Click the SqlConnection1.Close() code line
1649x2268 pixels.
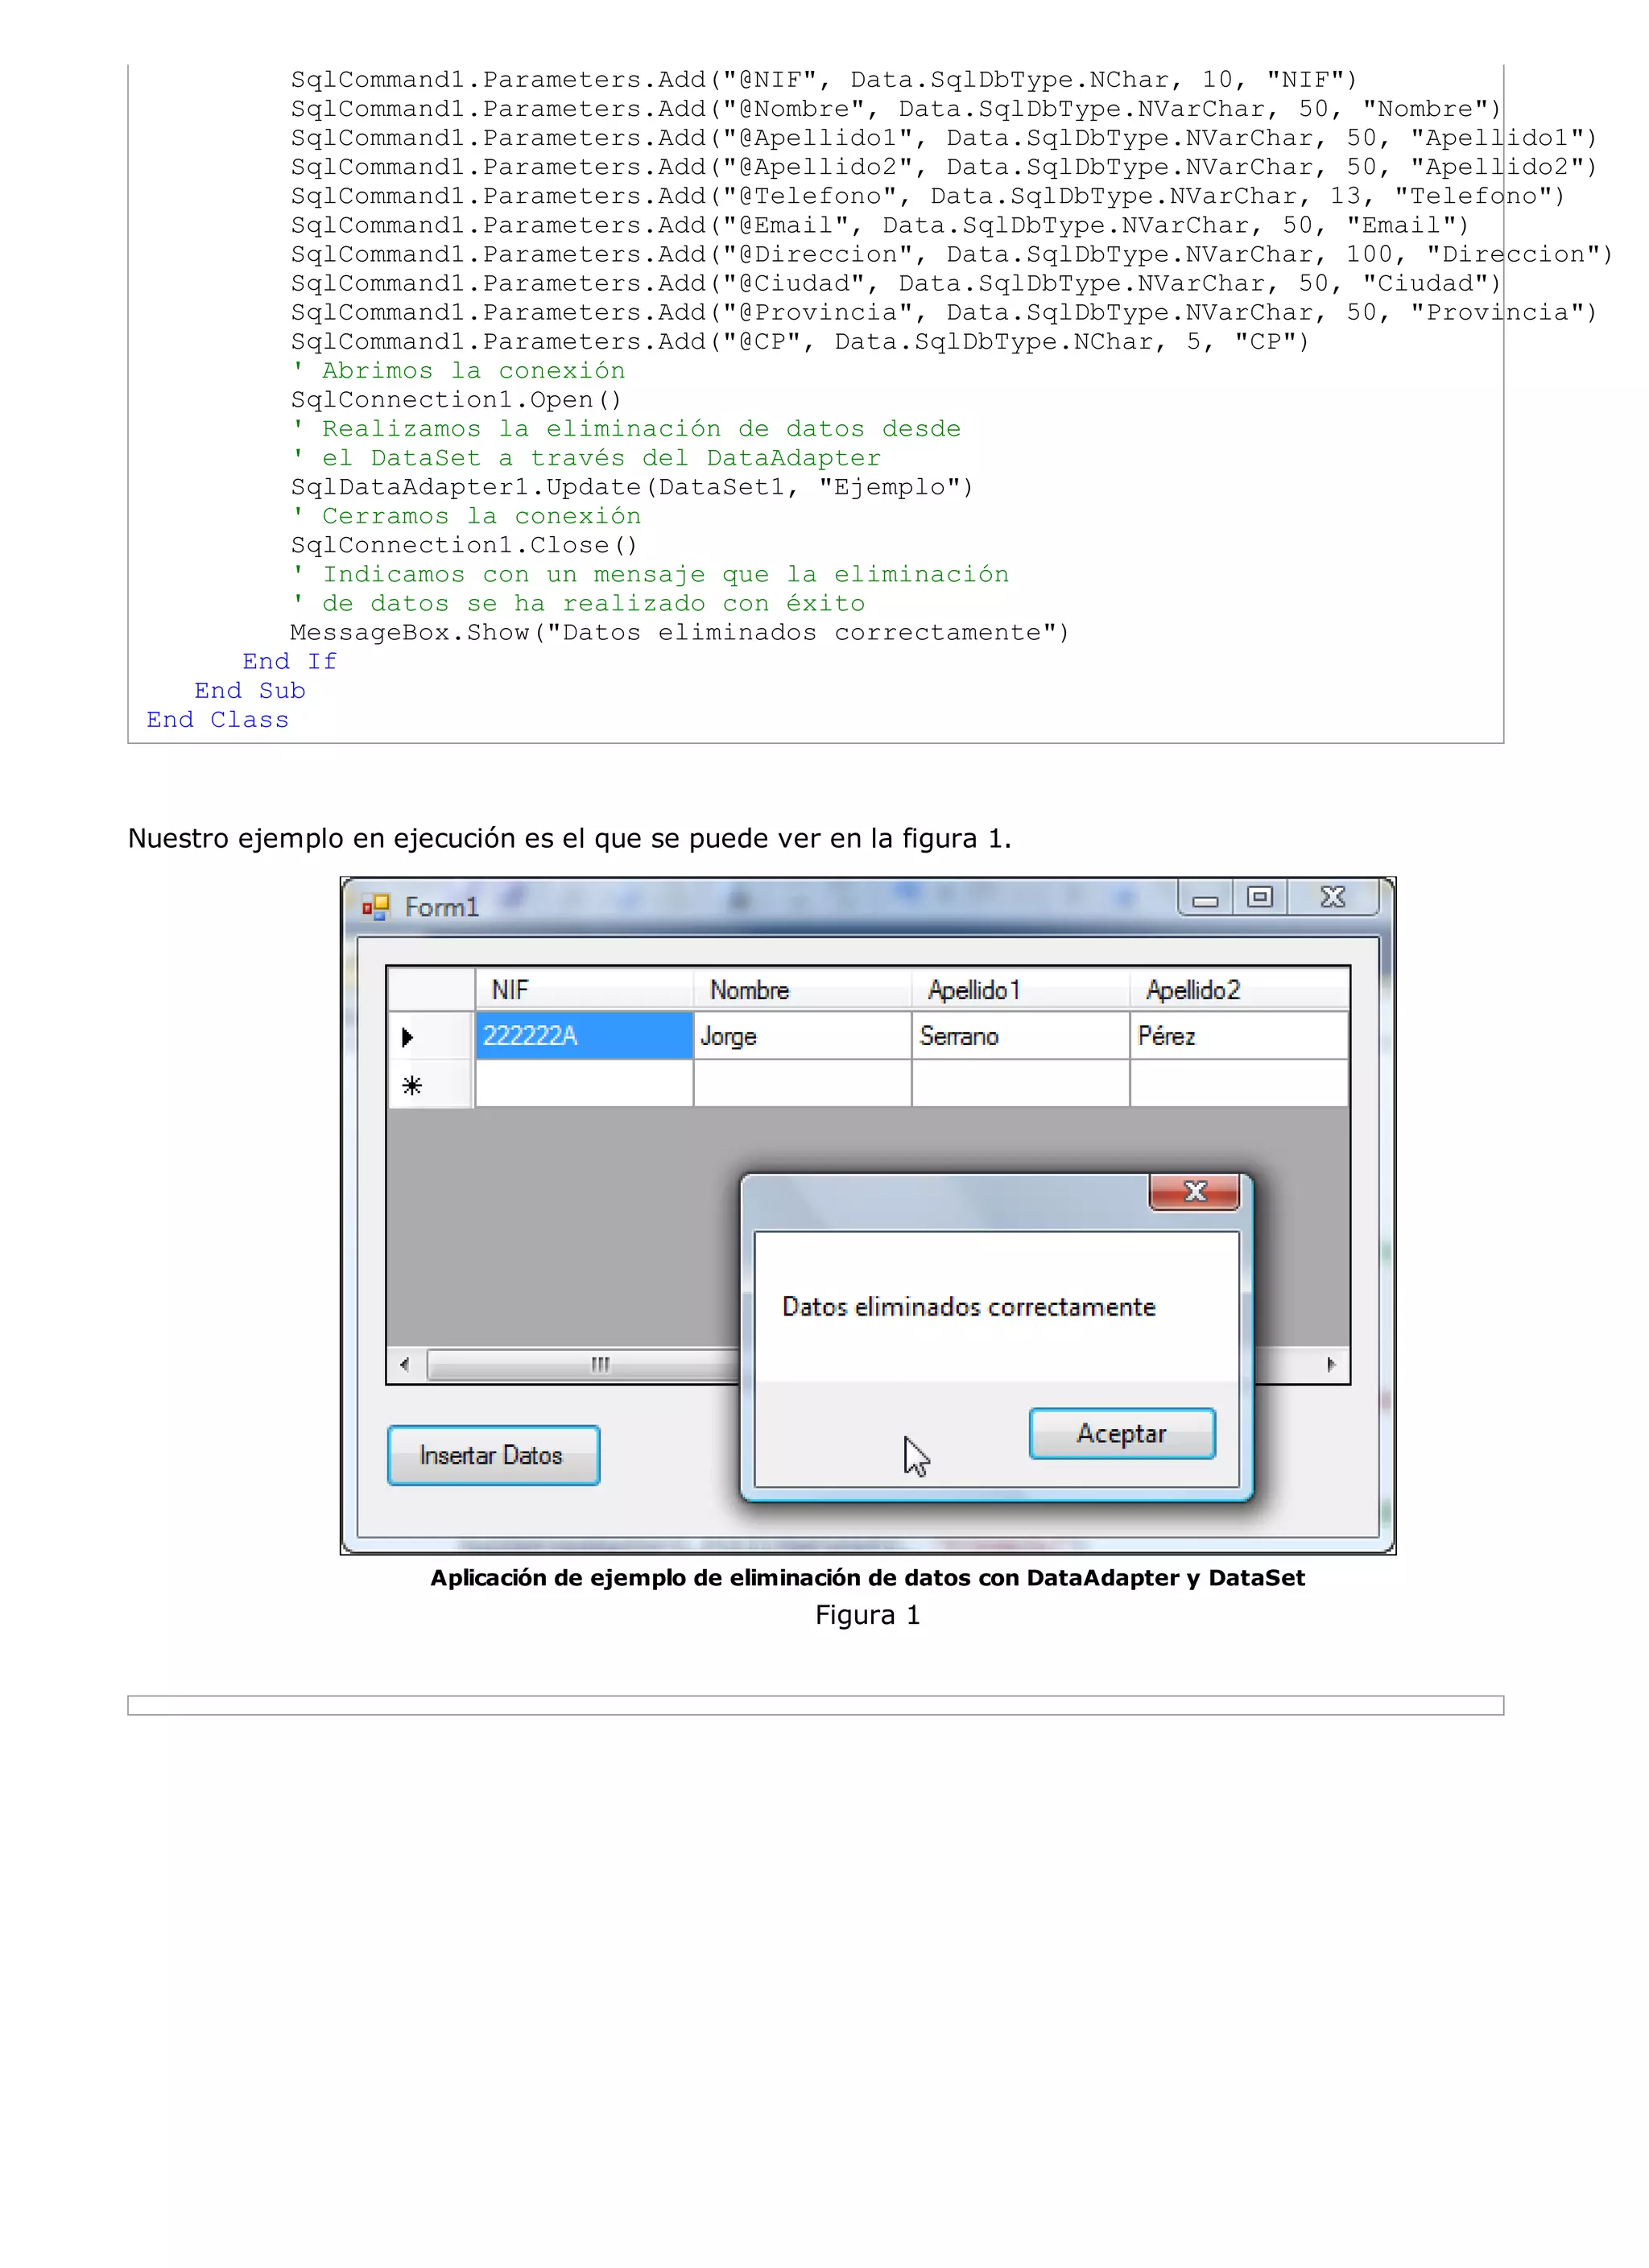pos(464,545)
